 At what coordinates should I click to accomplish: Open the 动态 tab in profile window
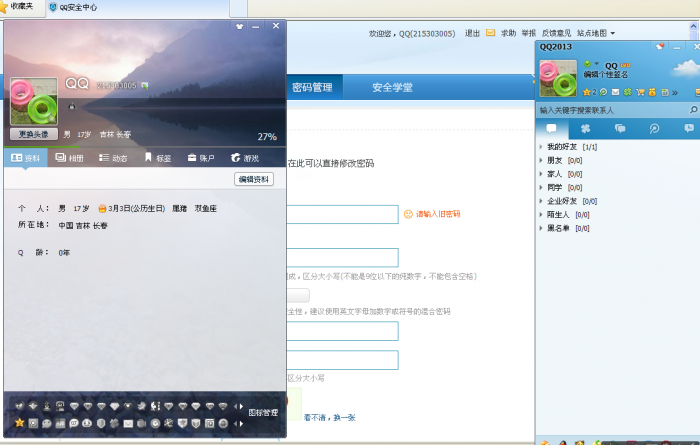click(113, 158)
